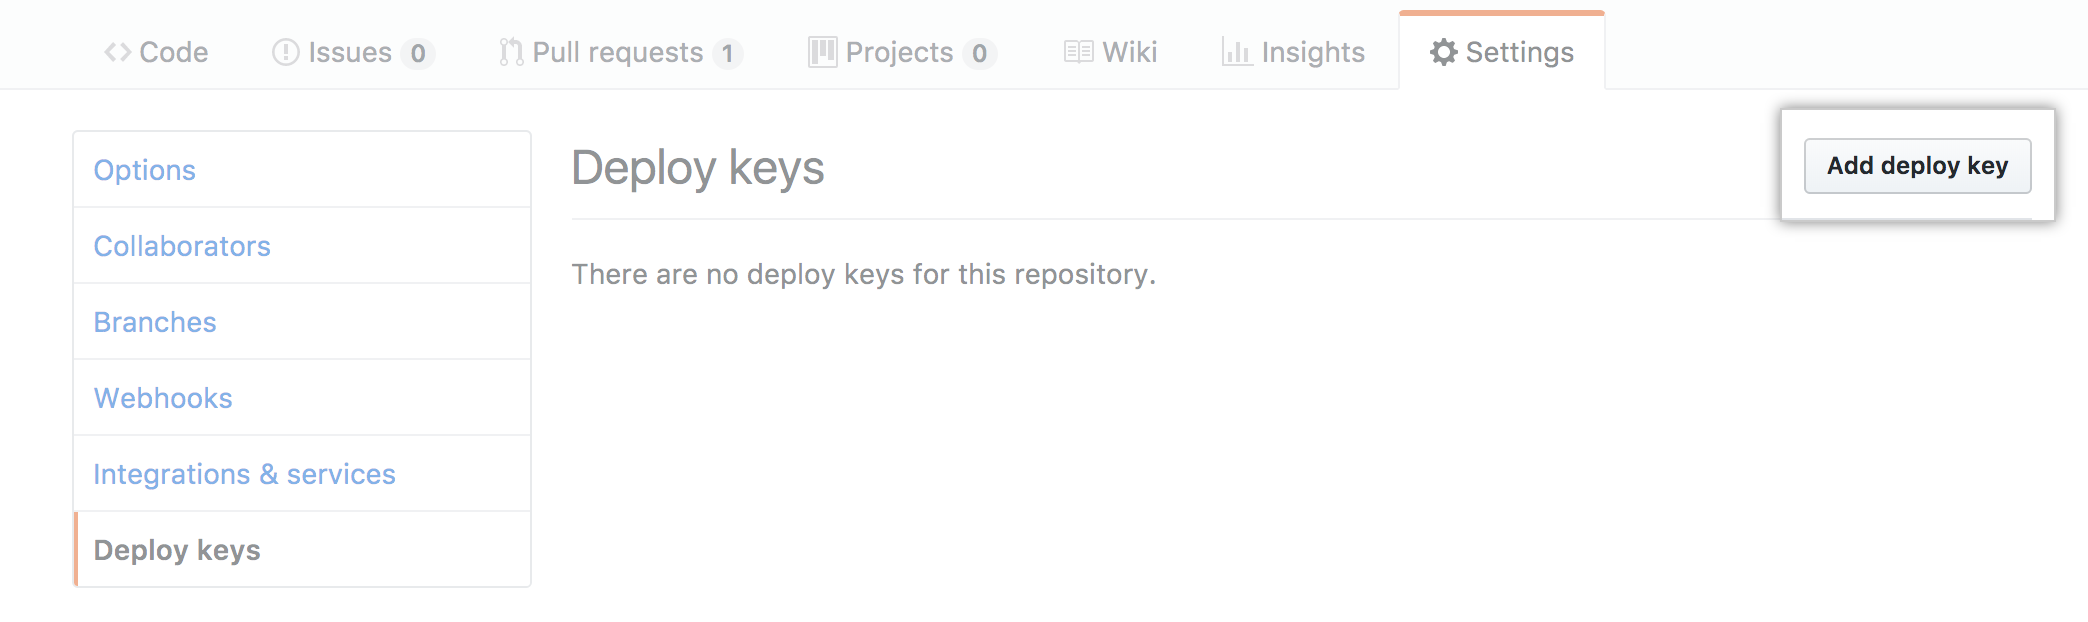Screen dimensions: 2088x622
Task: Click the exclamation circle icon beside Issues
Action: (283, 52)
